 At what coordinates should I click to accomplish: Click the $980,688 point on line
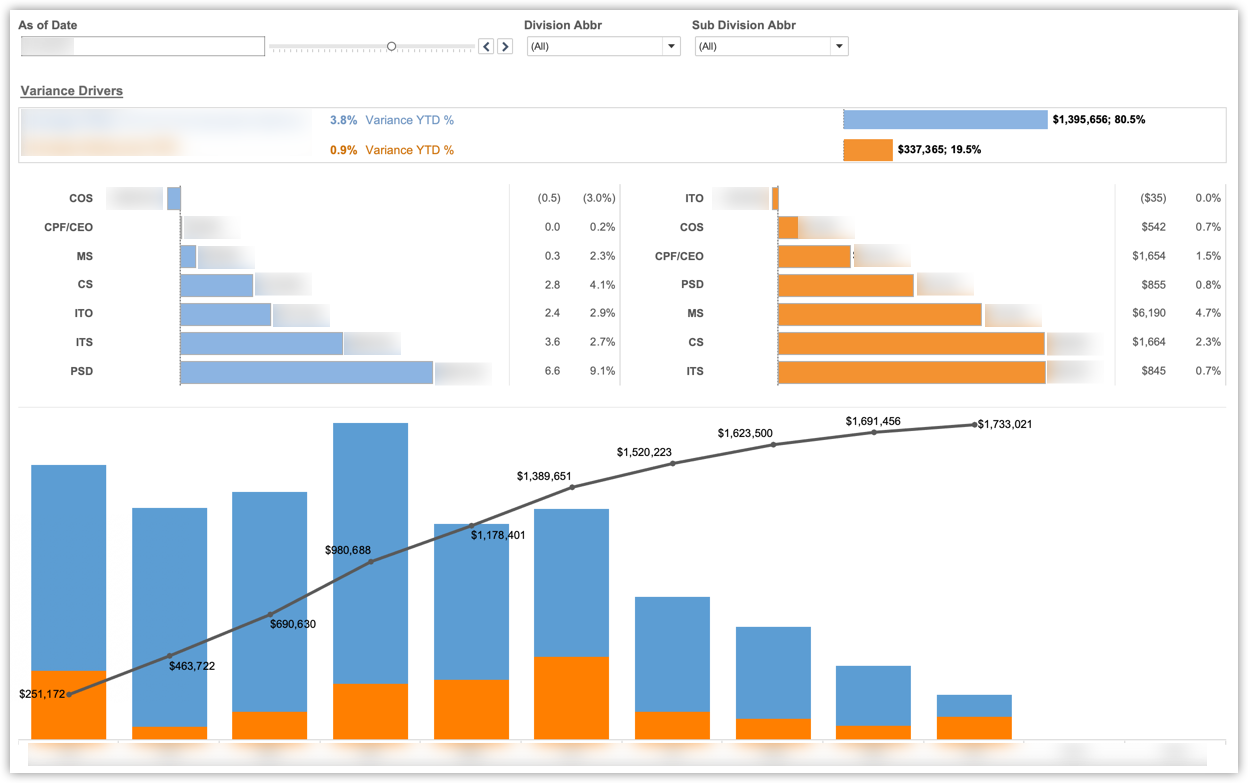coord(371,562)
